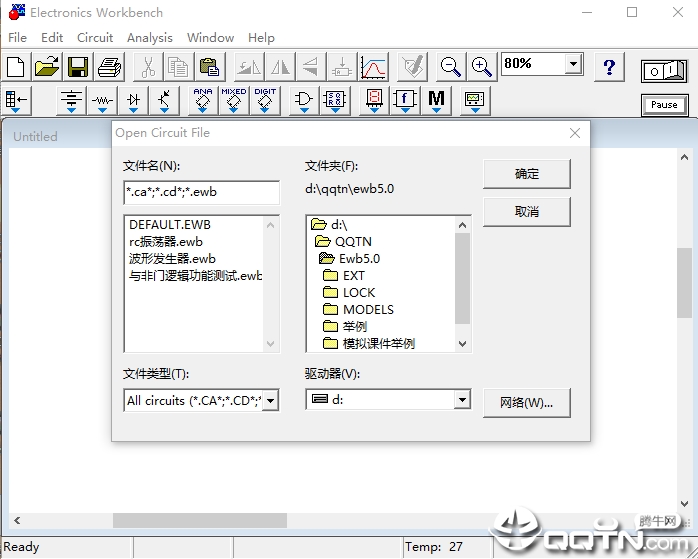
Task: Select LOCK folder in tree
Action: (349, 293)
